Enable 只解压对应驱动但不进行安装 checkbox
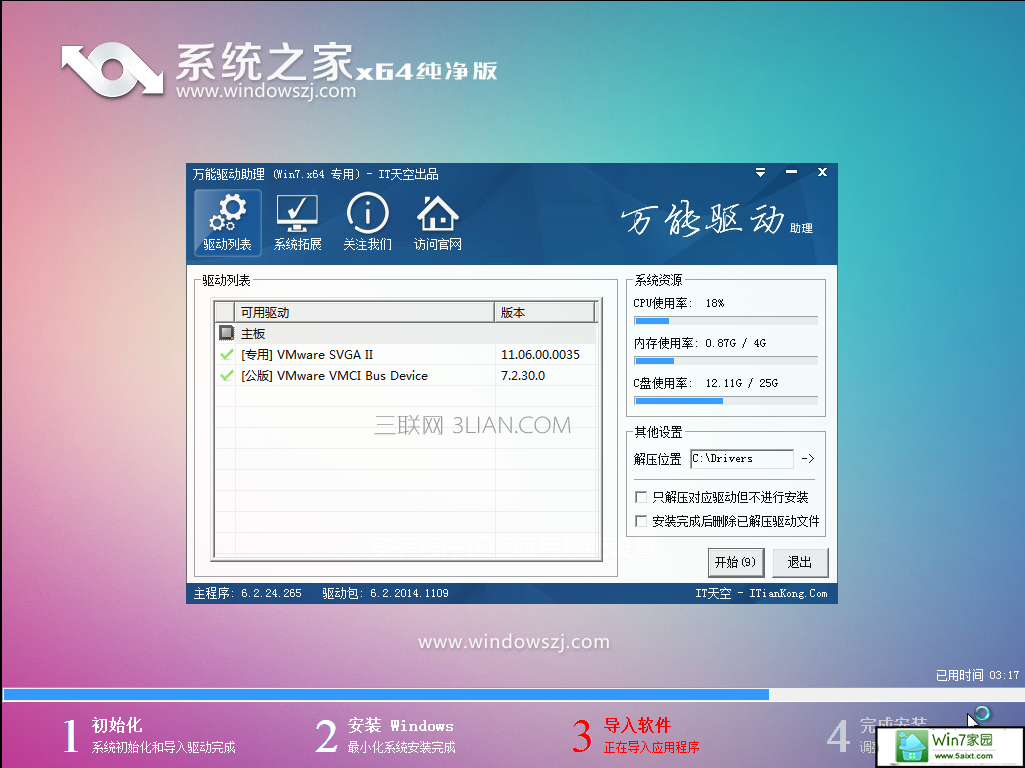 pyautogui.click(x=641, y=497)
